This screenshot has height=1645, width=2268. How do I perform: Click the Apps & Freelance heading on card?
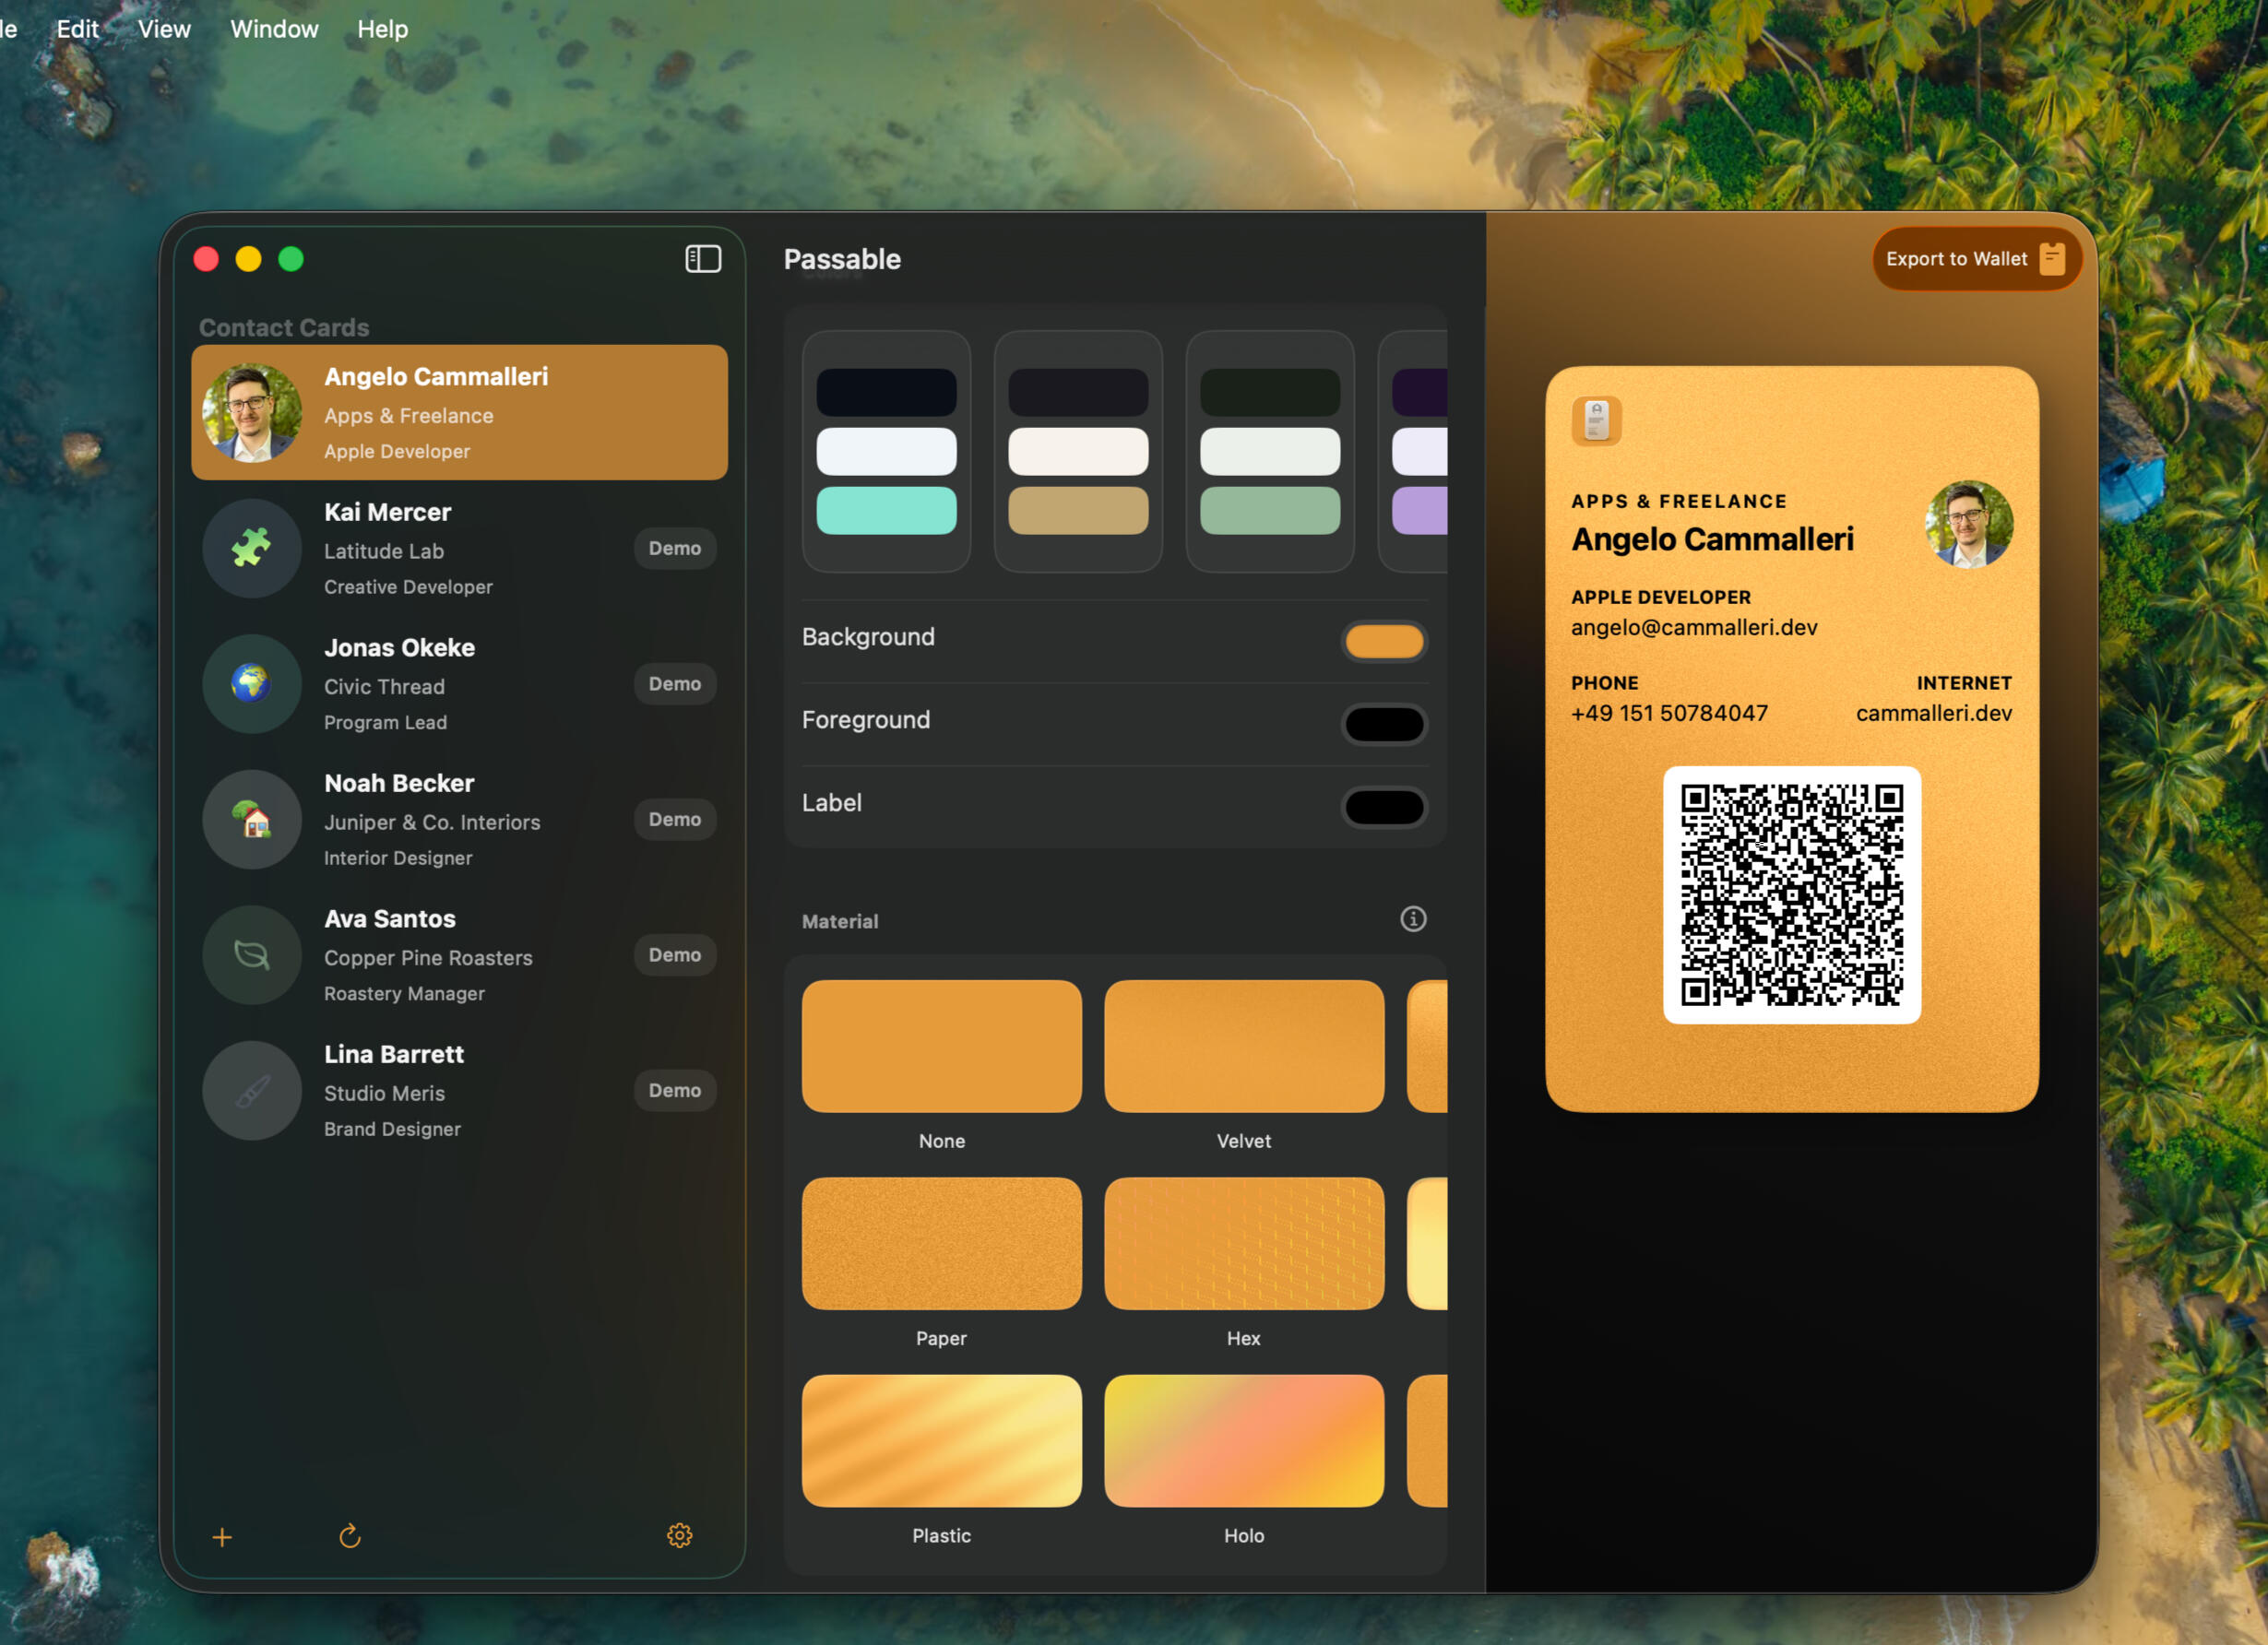click(x=1679, y=501)
